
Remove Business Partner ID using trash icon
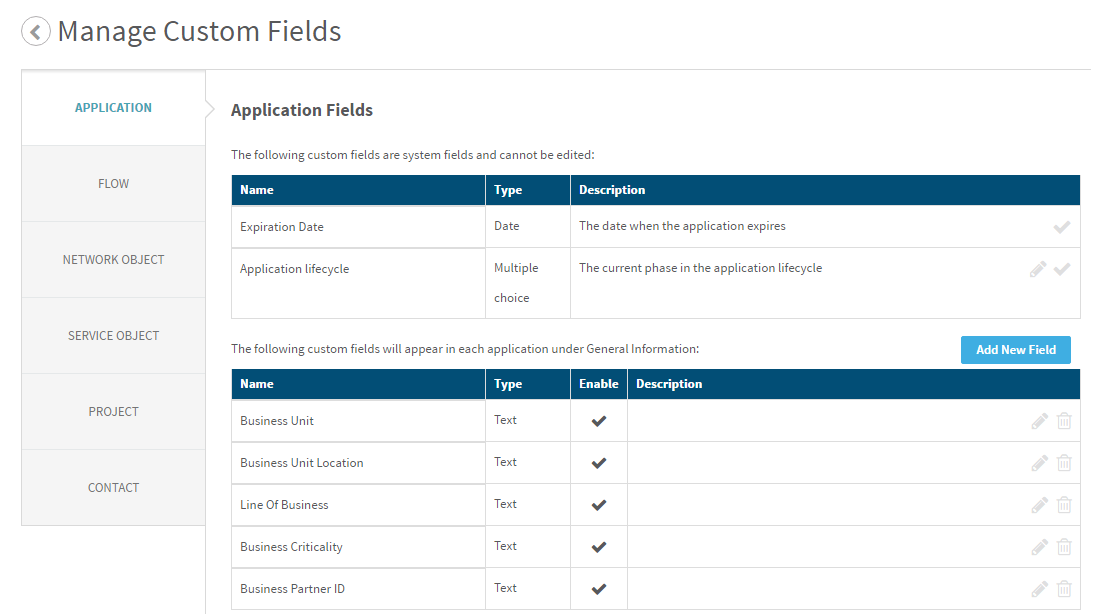[1064, 589]
